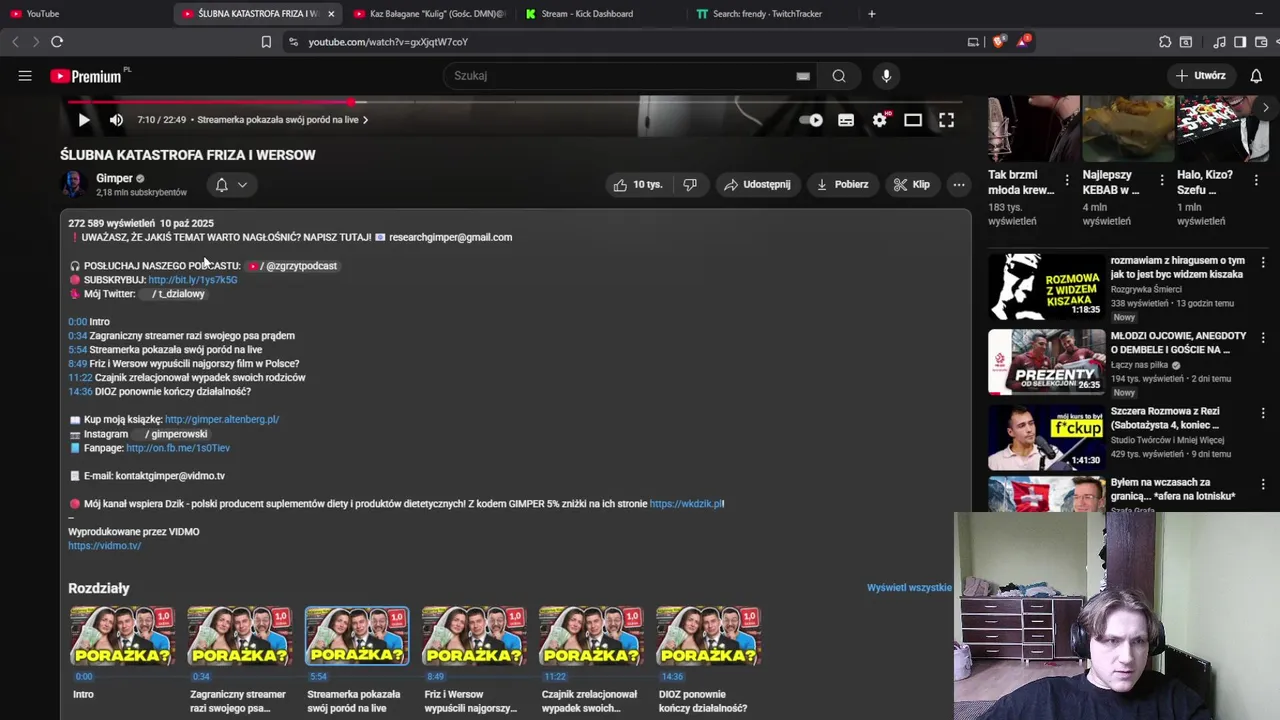Open the YouTube hamburger guide menu
1280x720 pixels.
[x=25, y=76]
